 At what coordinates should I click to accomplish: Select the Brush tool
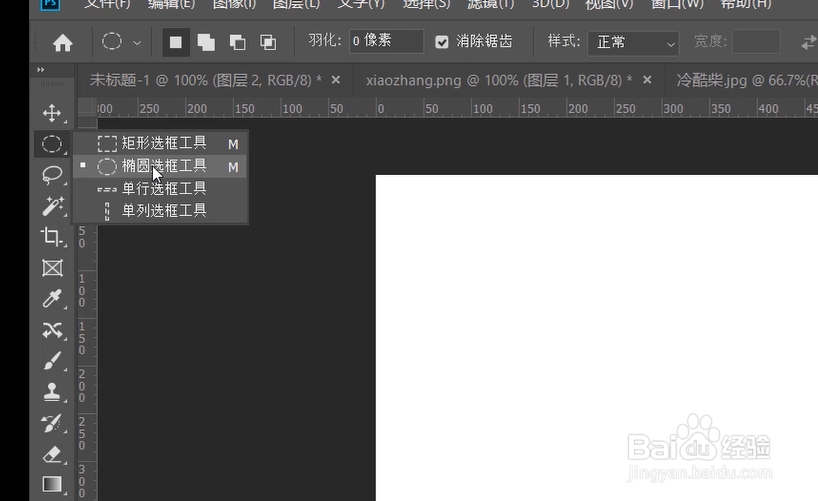[x=52, y=361]
